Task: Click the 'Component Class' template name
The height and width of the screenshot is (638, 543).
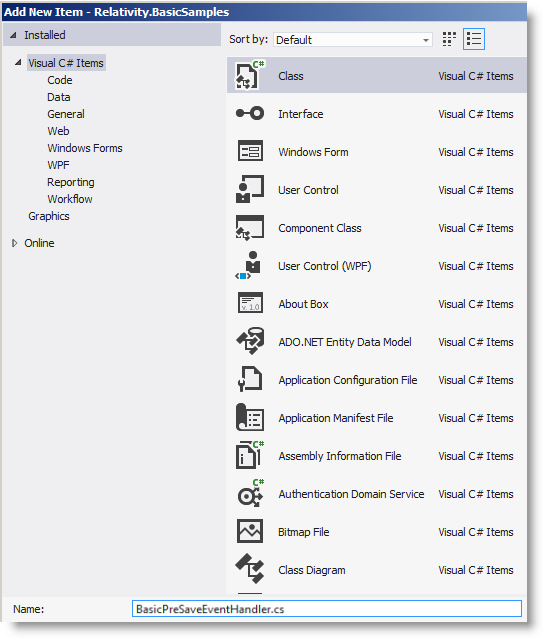Action: [x=320, y=228]
